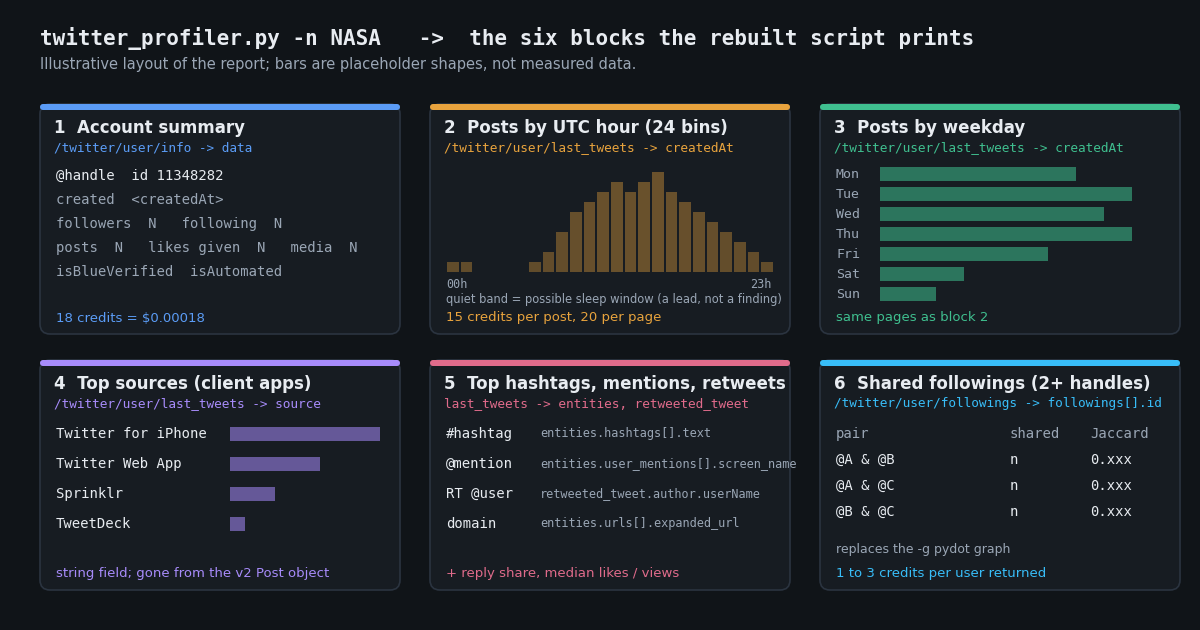Click the 'Twitter for iPhone' label
Viewport: 1200px width, 630px height.
[x=131, y=434]
